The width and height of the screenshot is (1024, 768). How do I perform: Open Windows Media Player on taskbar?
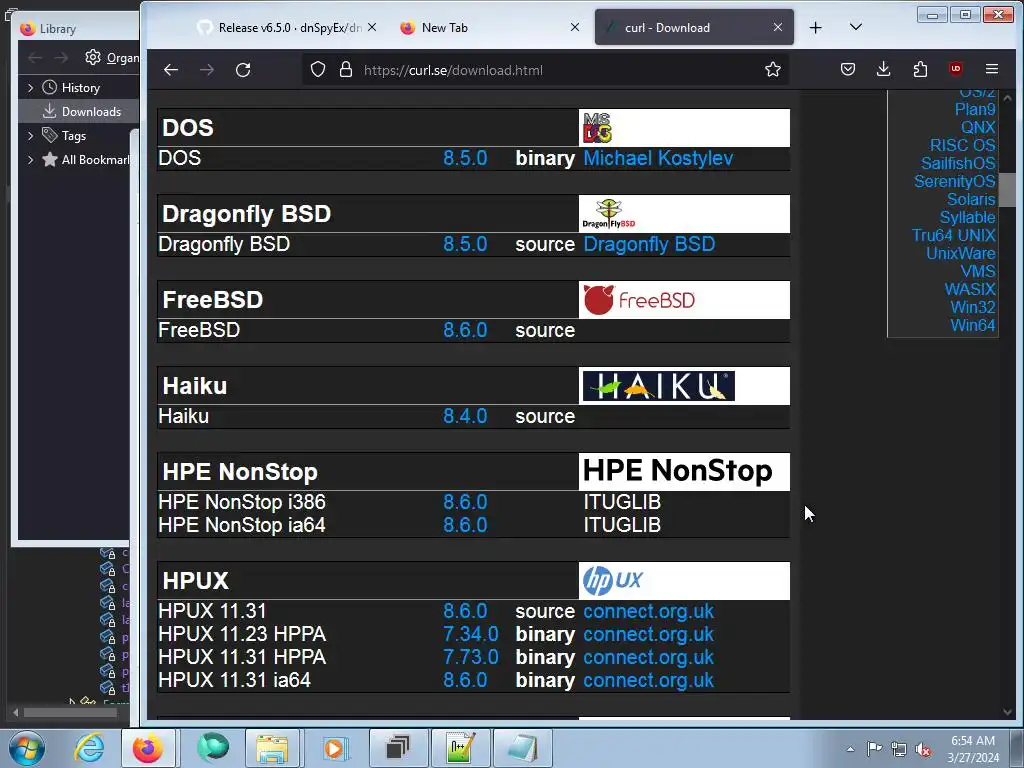tap(334, 748)
